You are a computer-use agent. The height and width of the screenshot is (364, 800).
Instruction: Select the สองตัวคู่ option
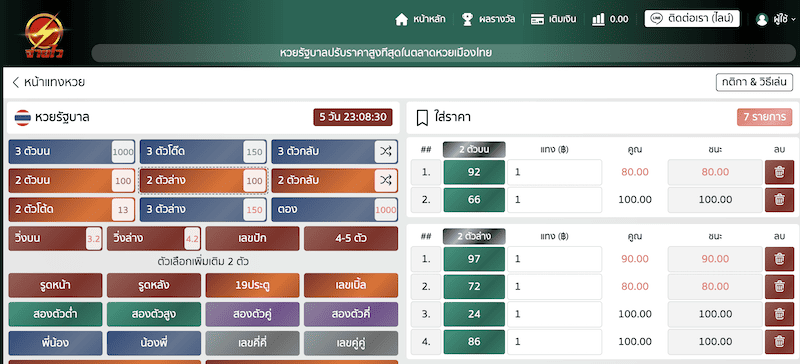coord(252,314)
